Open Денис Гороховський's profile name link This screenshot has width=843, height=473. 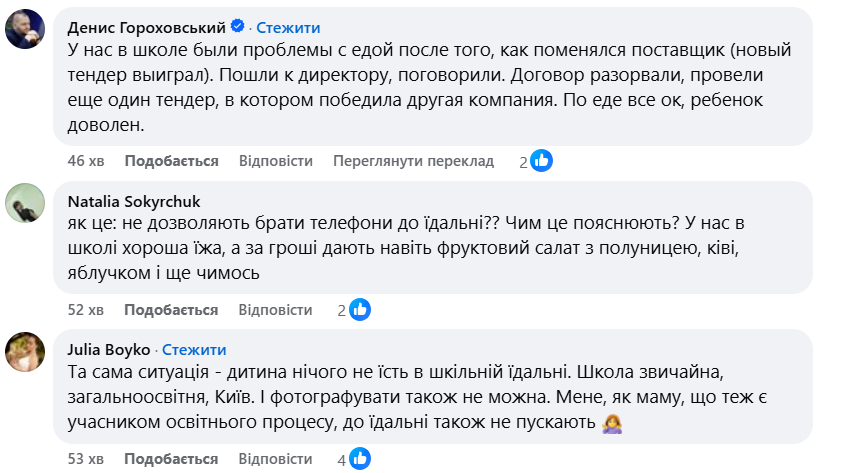tap(148, 25)
